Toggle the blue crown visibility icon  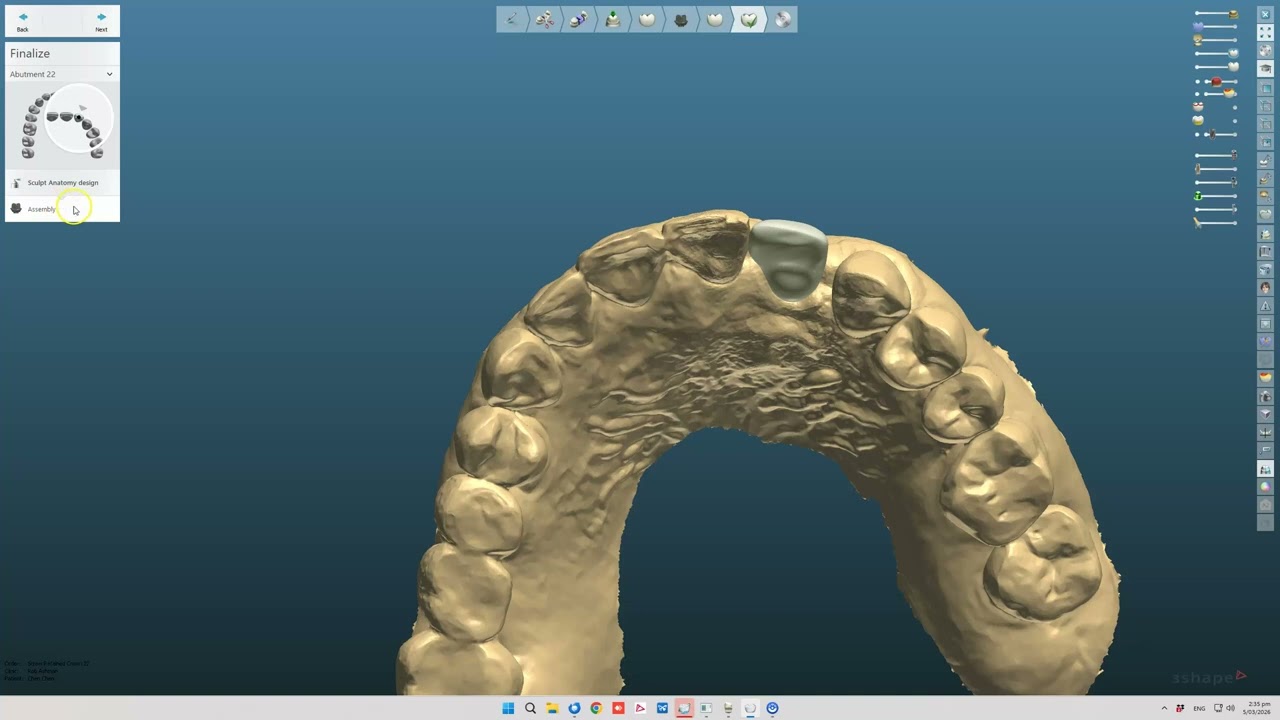pyautogui.click(x=1197, y=26)
